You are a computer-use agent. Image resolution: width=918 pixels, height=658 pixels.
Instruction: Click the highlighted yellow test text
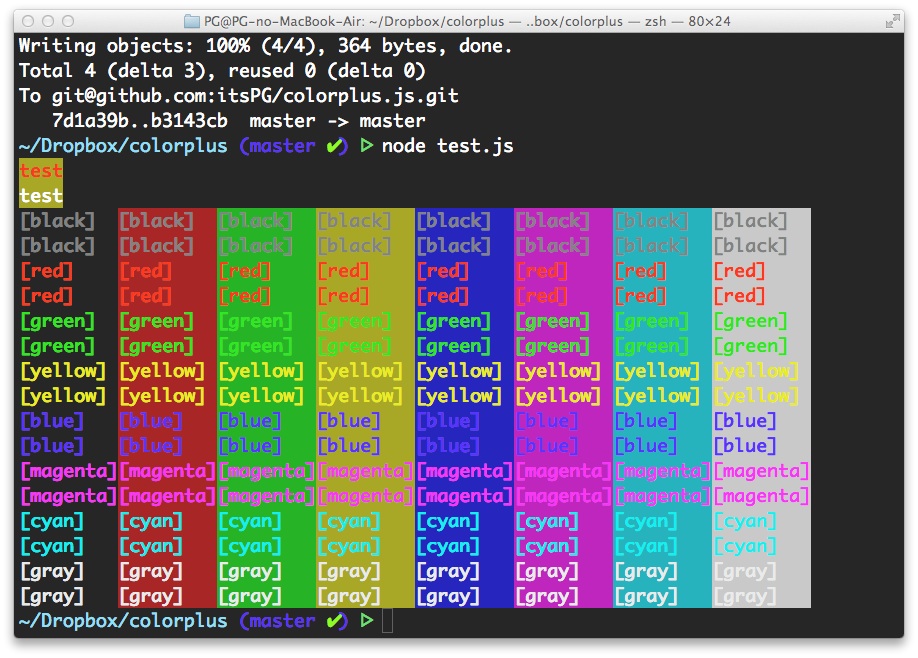coord(39,171)
